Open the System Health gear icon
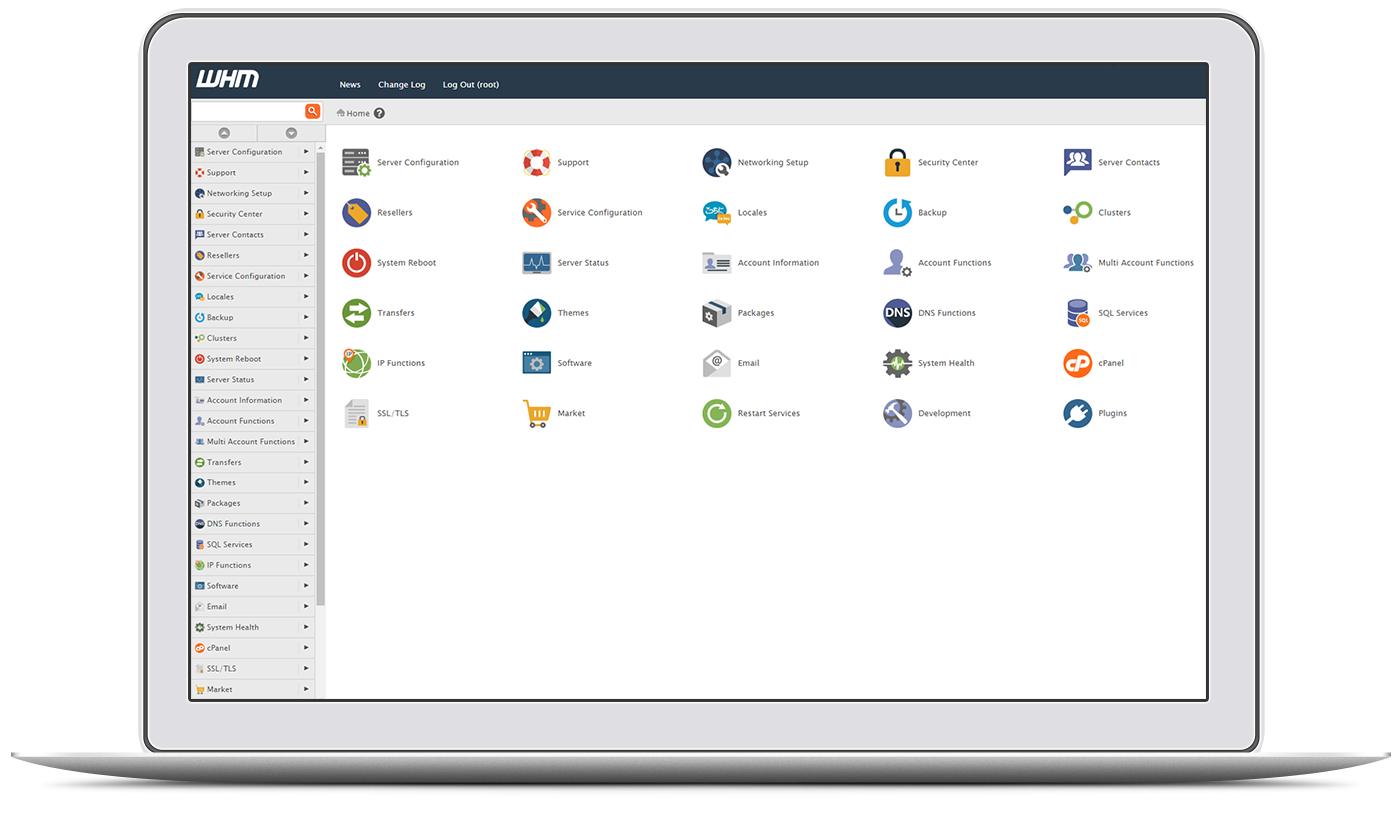1400x822 pixels. [x=897, y=363]
